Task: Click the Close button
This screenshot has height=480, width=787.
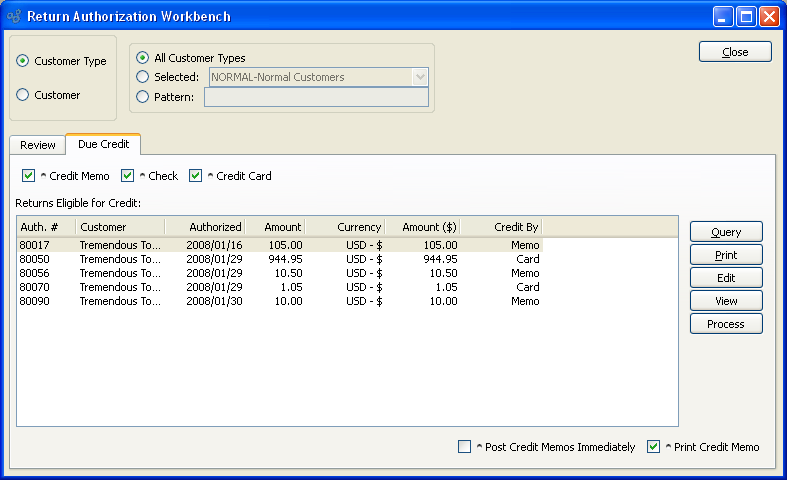Action: click(x=735, y=52)
